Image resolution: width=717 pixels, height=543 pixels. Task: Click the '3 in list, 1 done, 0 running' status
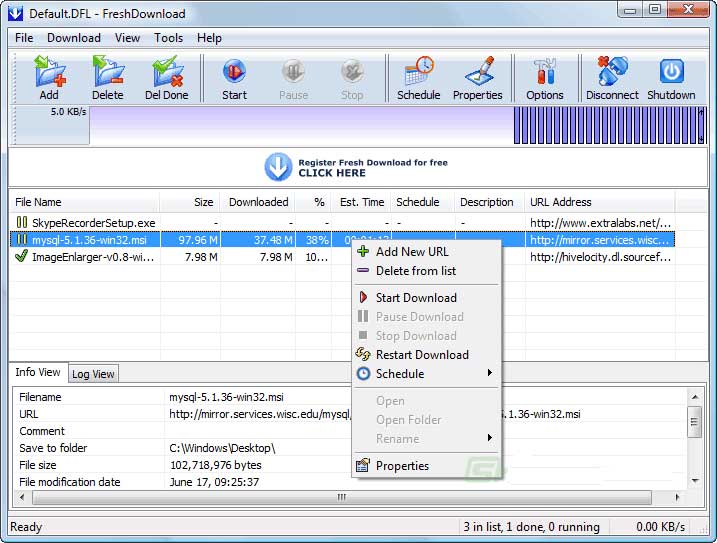tap(531, 527)
